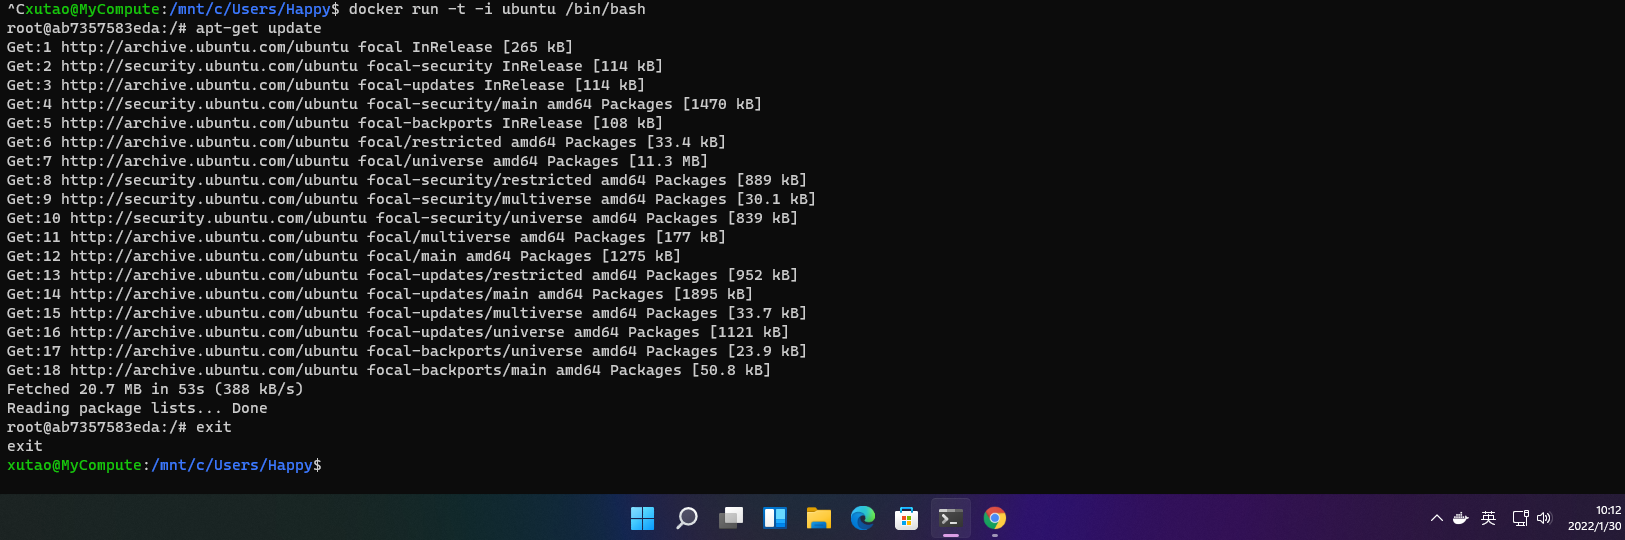Click the 'Get:7' focal/universe 11.3 MB line
The width and height of the screenshot is (1625, 540).
pyautogui.click(x=357, y=161)
